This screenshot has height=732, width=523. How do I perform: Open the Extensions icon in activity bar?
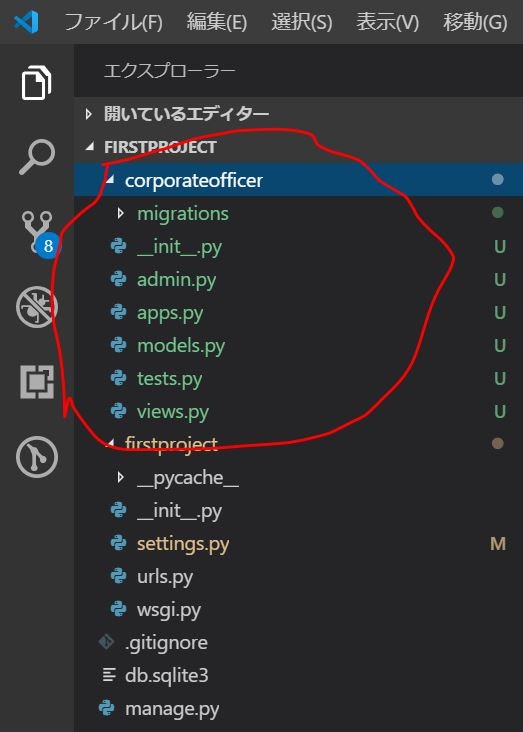(37, 382)
